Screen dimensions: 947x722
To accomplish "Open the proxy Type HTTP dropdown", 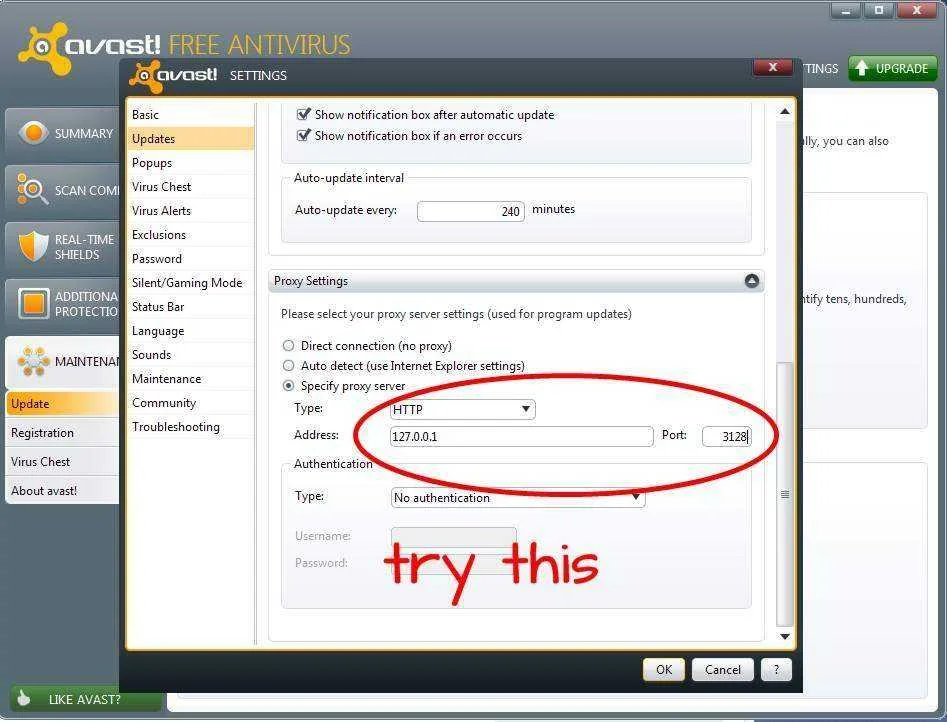I will 463,410.
